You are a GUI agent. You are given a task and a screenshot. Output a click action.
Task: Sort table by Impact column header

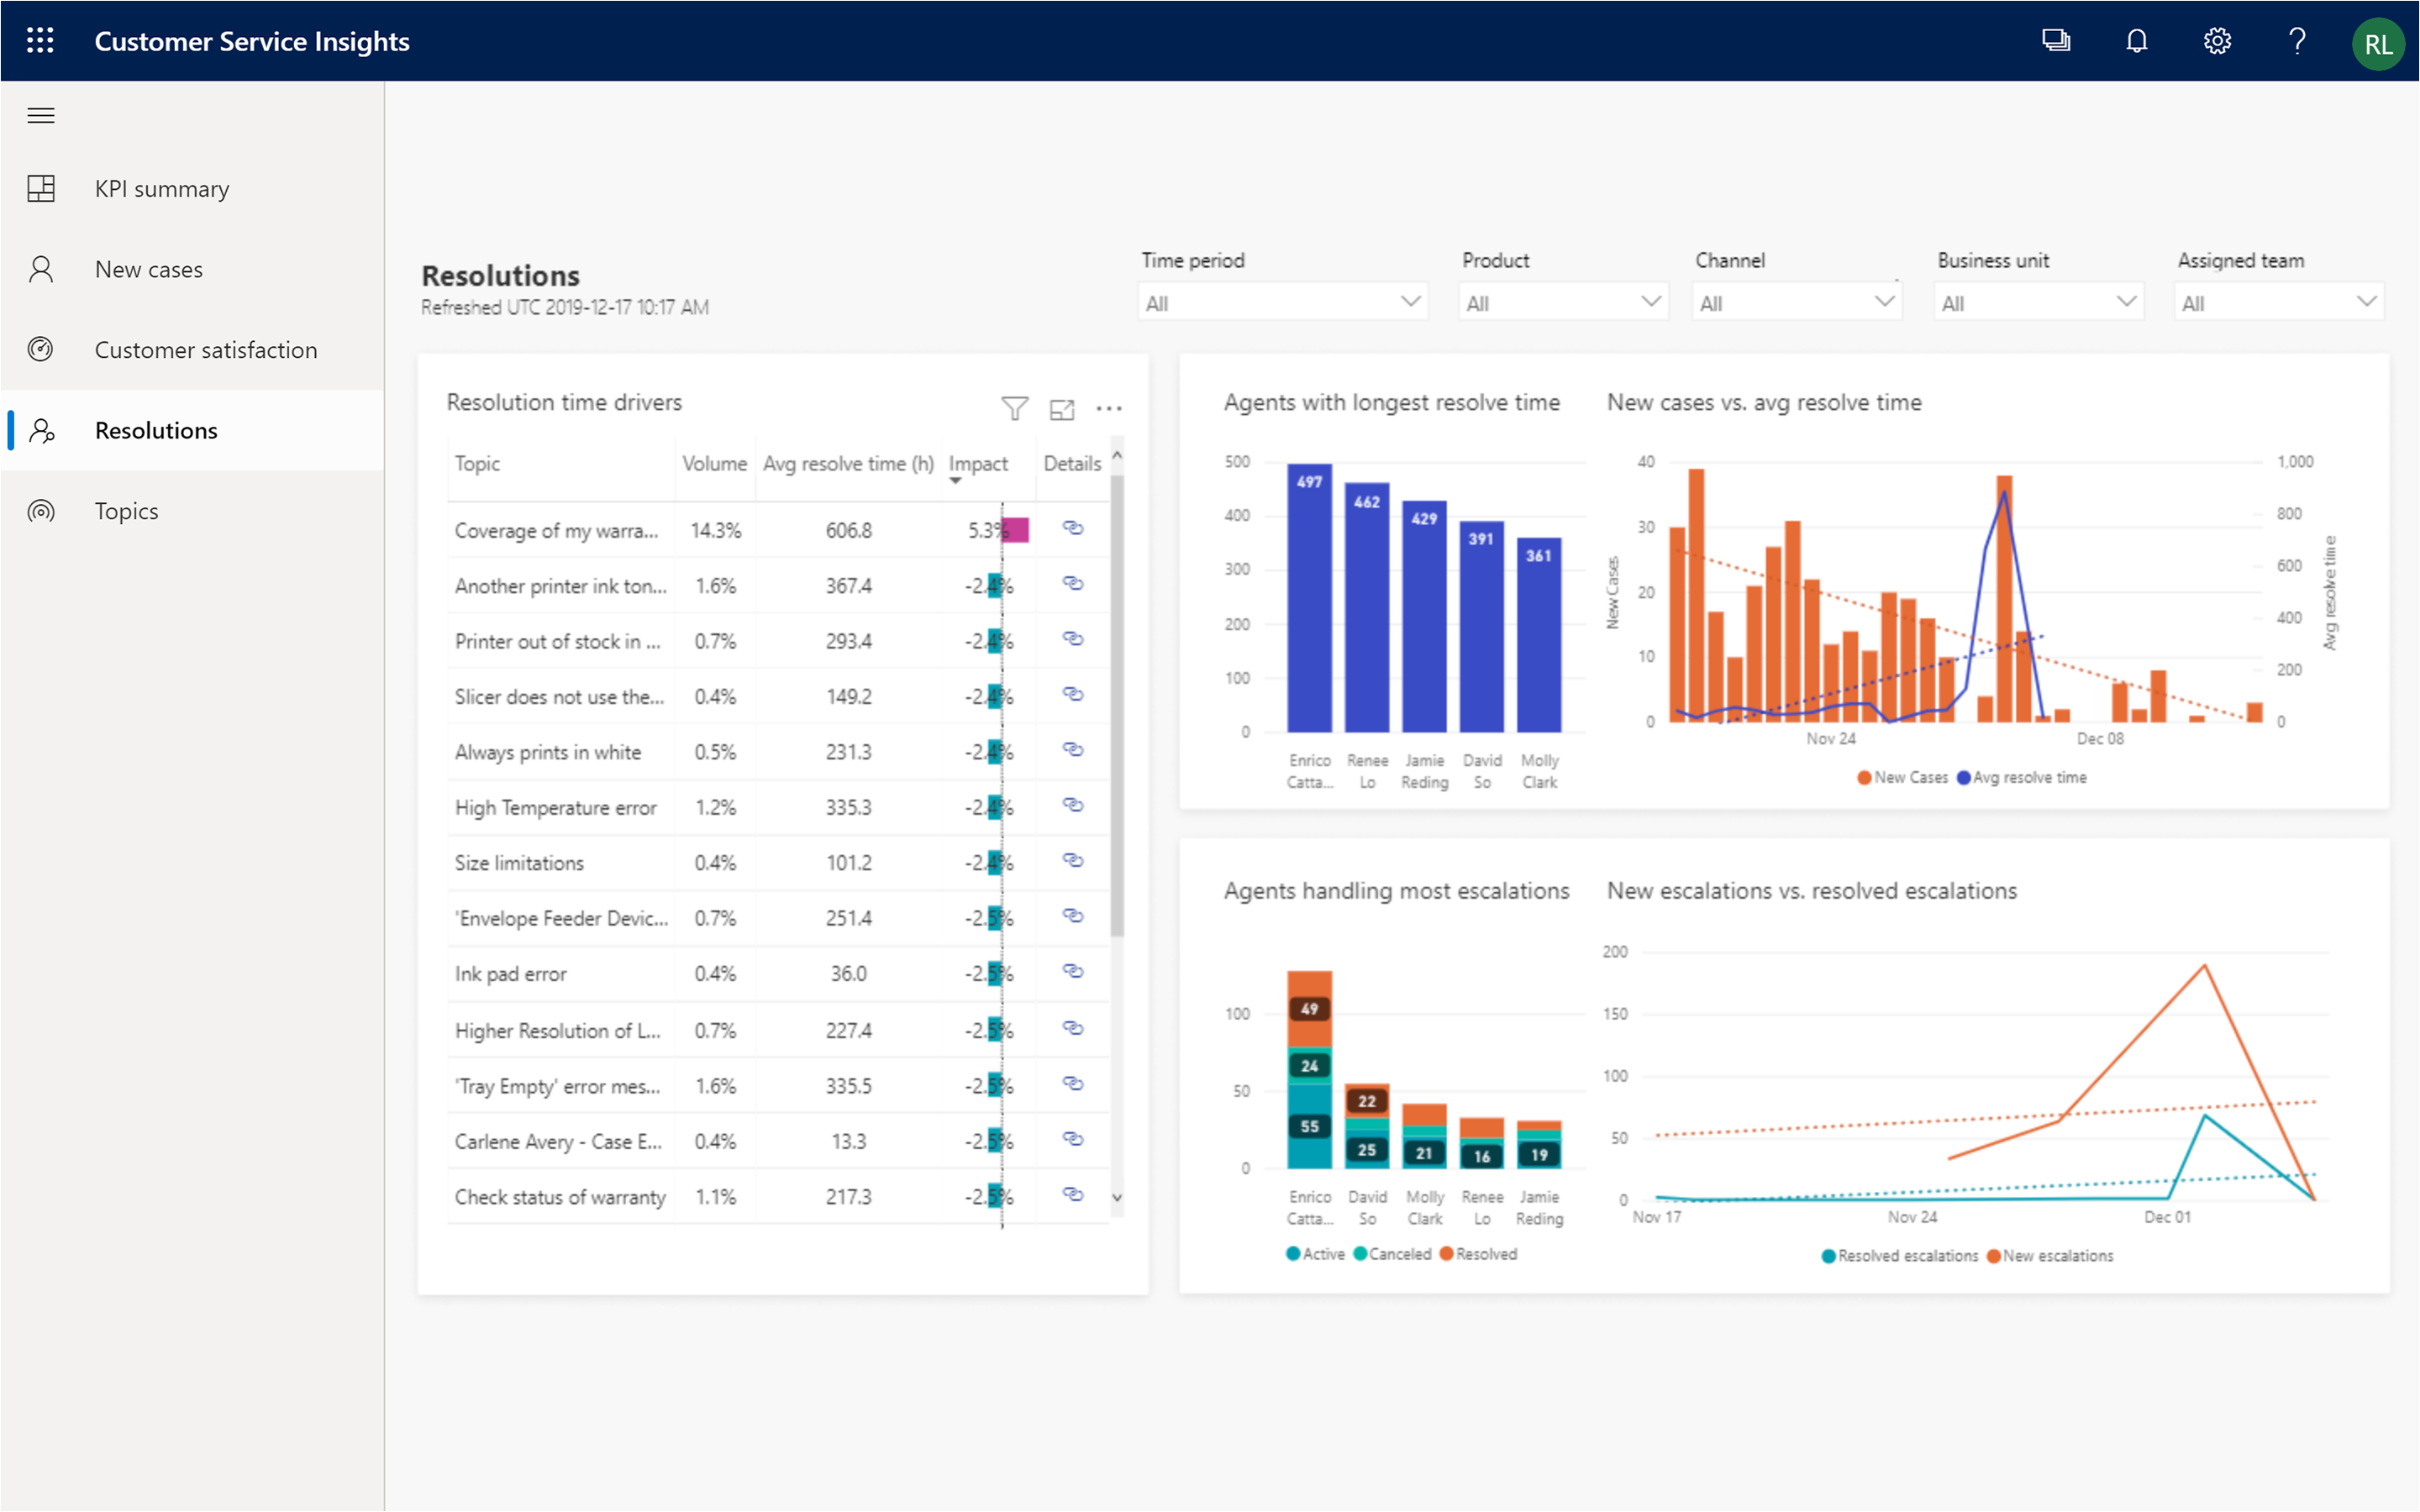(x=977, y=464)
